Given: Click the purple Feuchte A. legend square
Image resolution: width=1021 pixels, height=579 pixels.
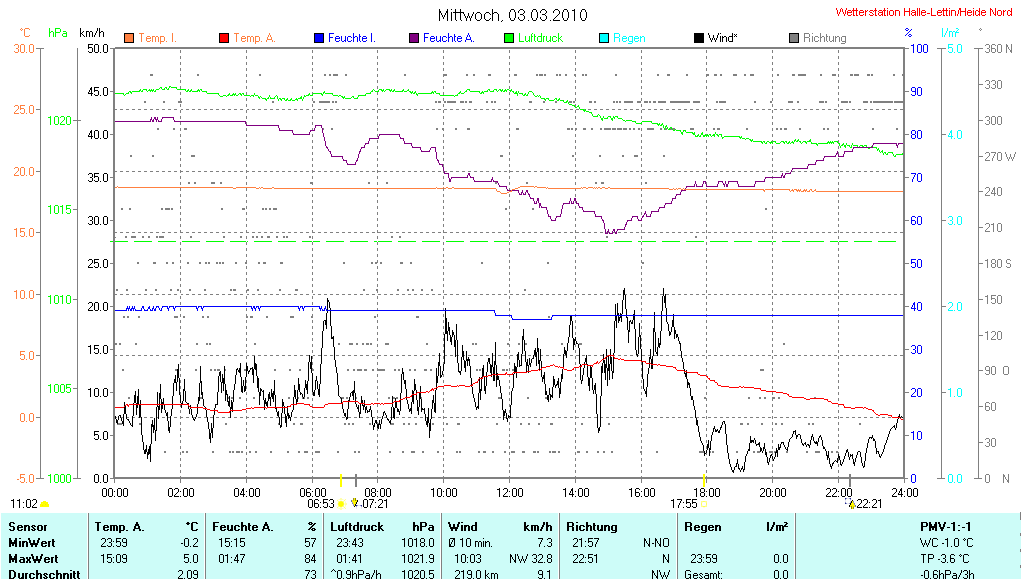Looking at the screenshot, I should [413, 38].
